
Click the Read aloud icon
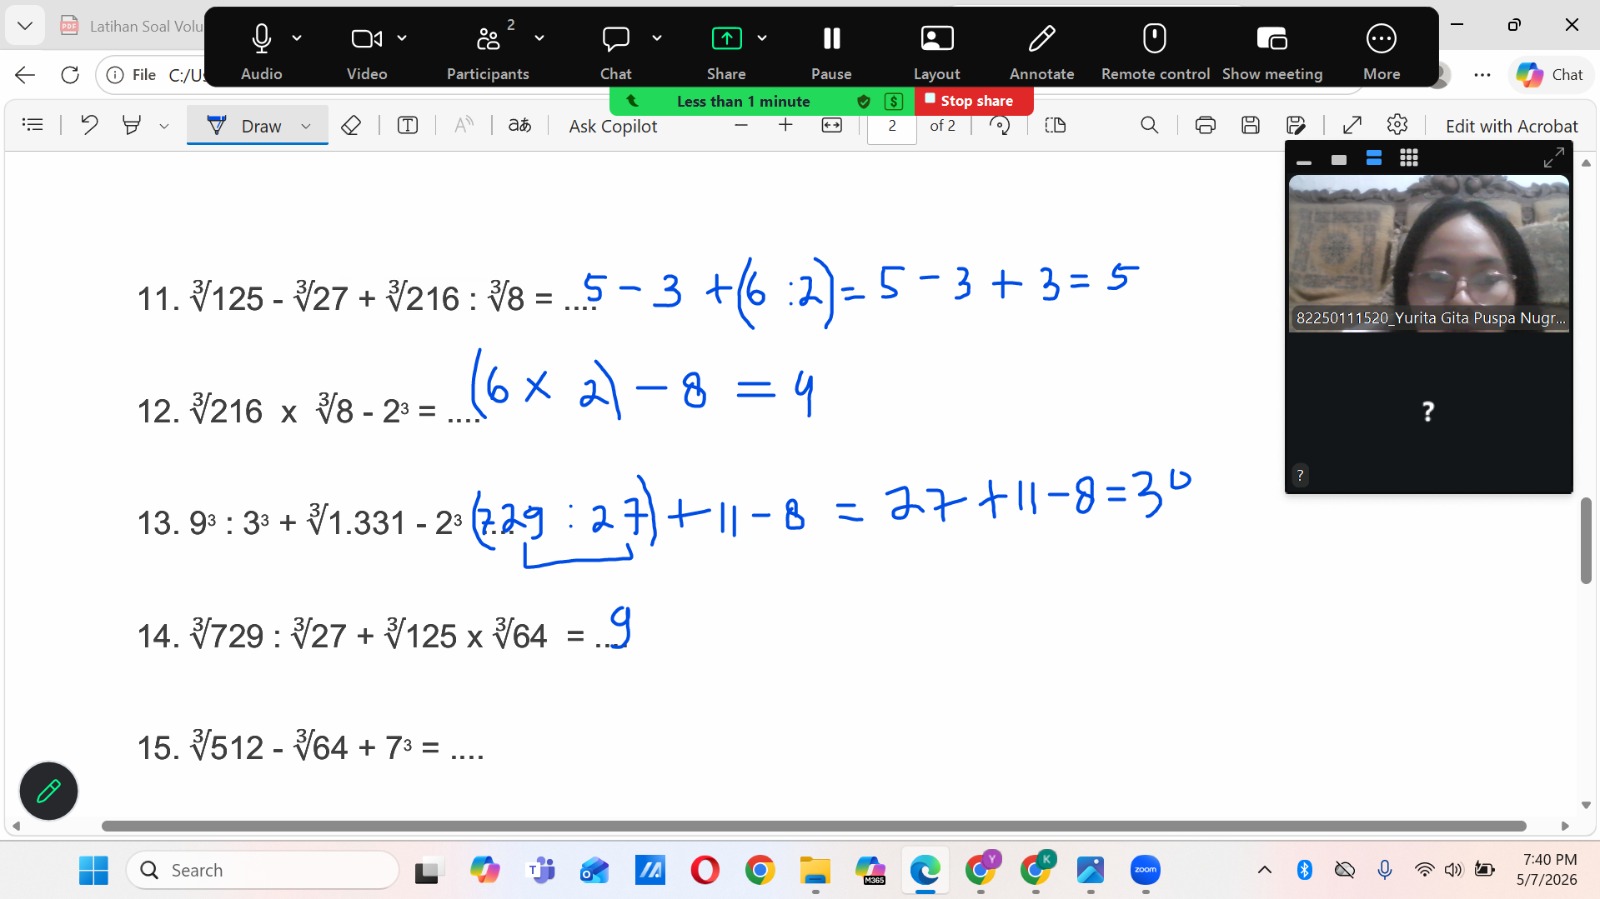pos(464,125)
